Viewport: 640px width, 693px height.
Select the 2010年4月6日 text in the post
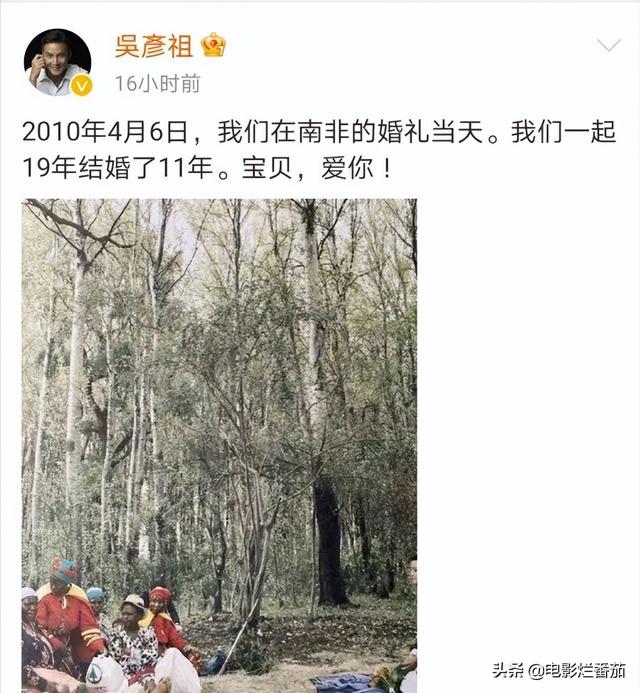tap(105, 133)
